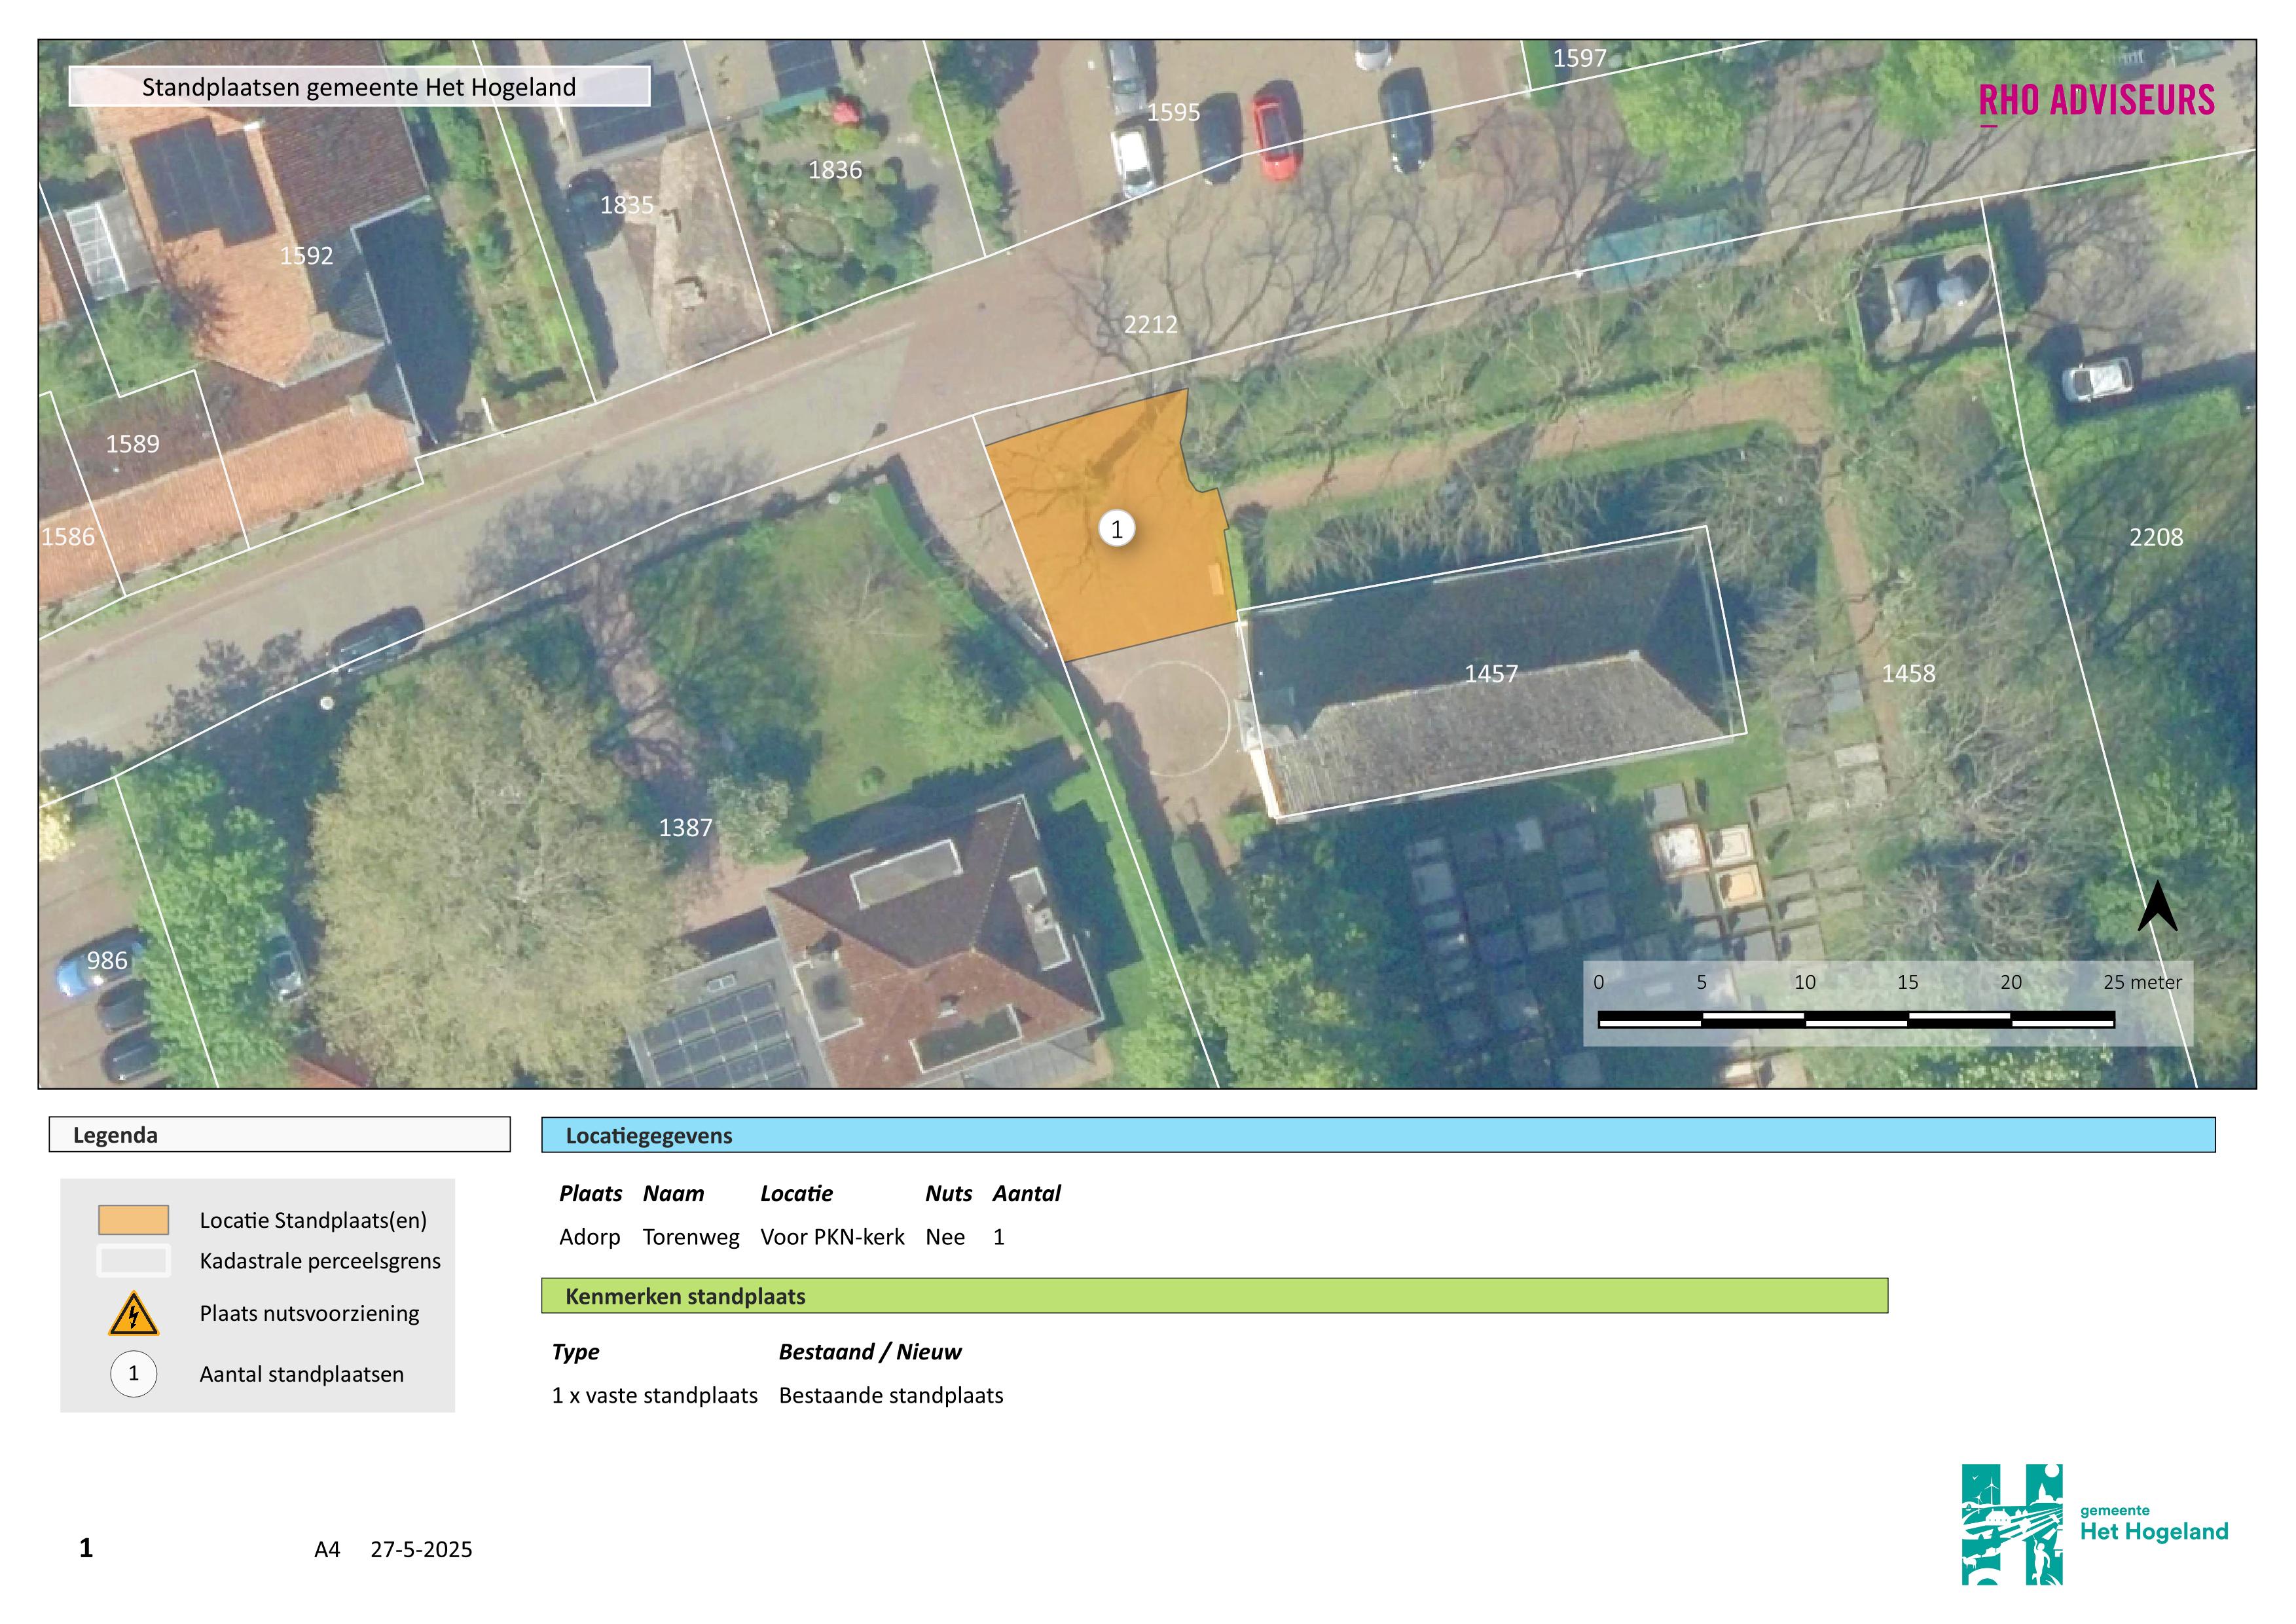Click the date '27-5-2025'

pos(421,1549)
